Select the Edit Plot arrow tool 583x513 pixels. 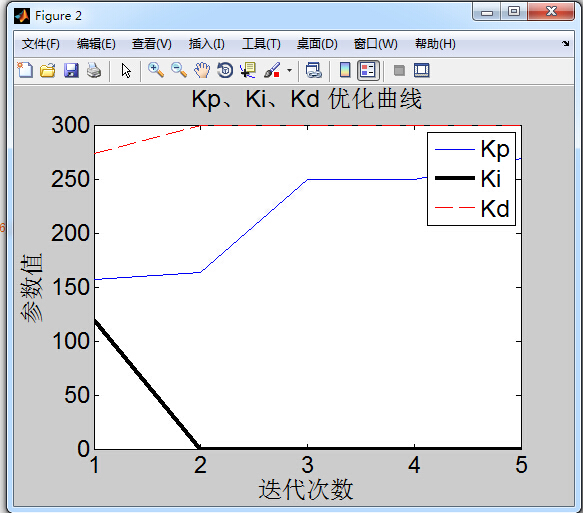pyautogui.click(x=126, y=70)
